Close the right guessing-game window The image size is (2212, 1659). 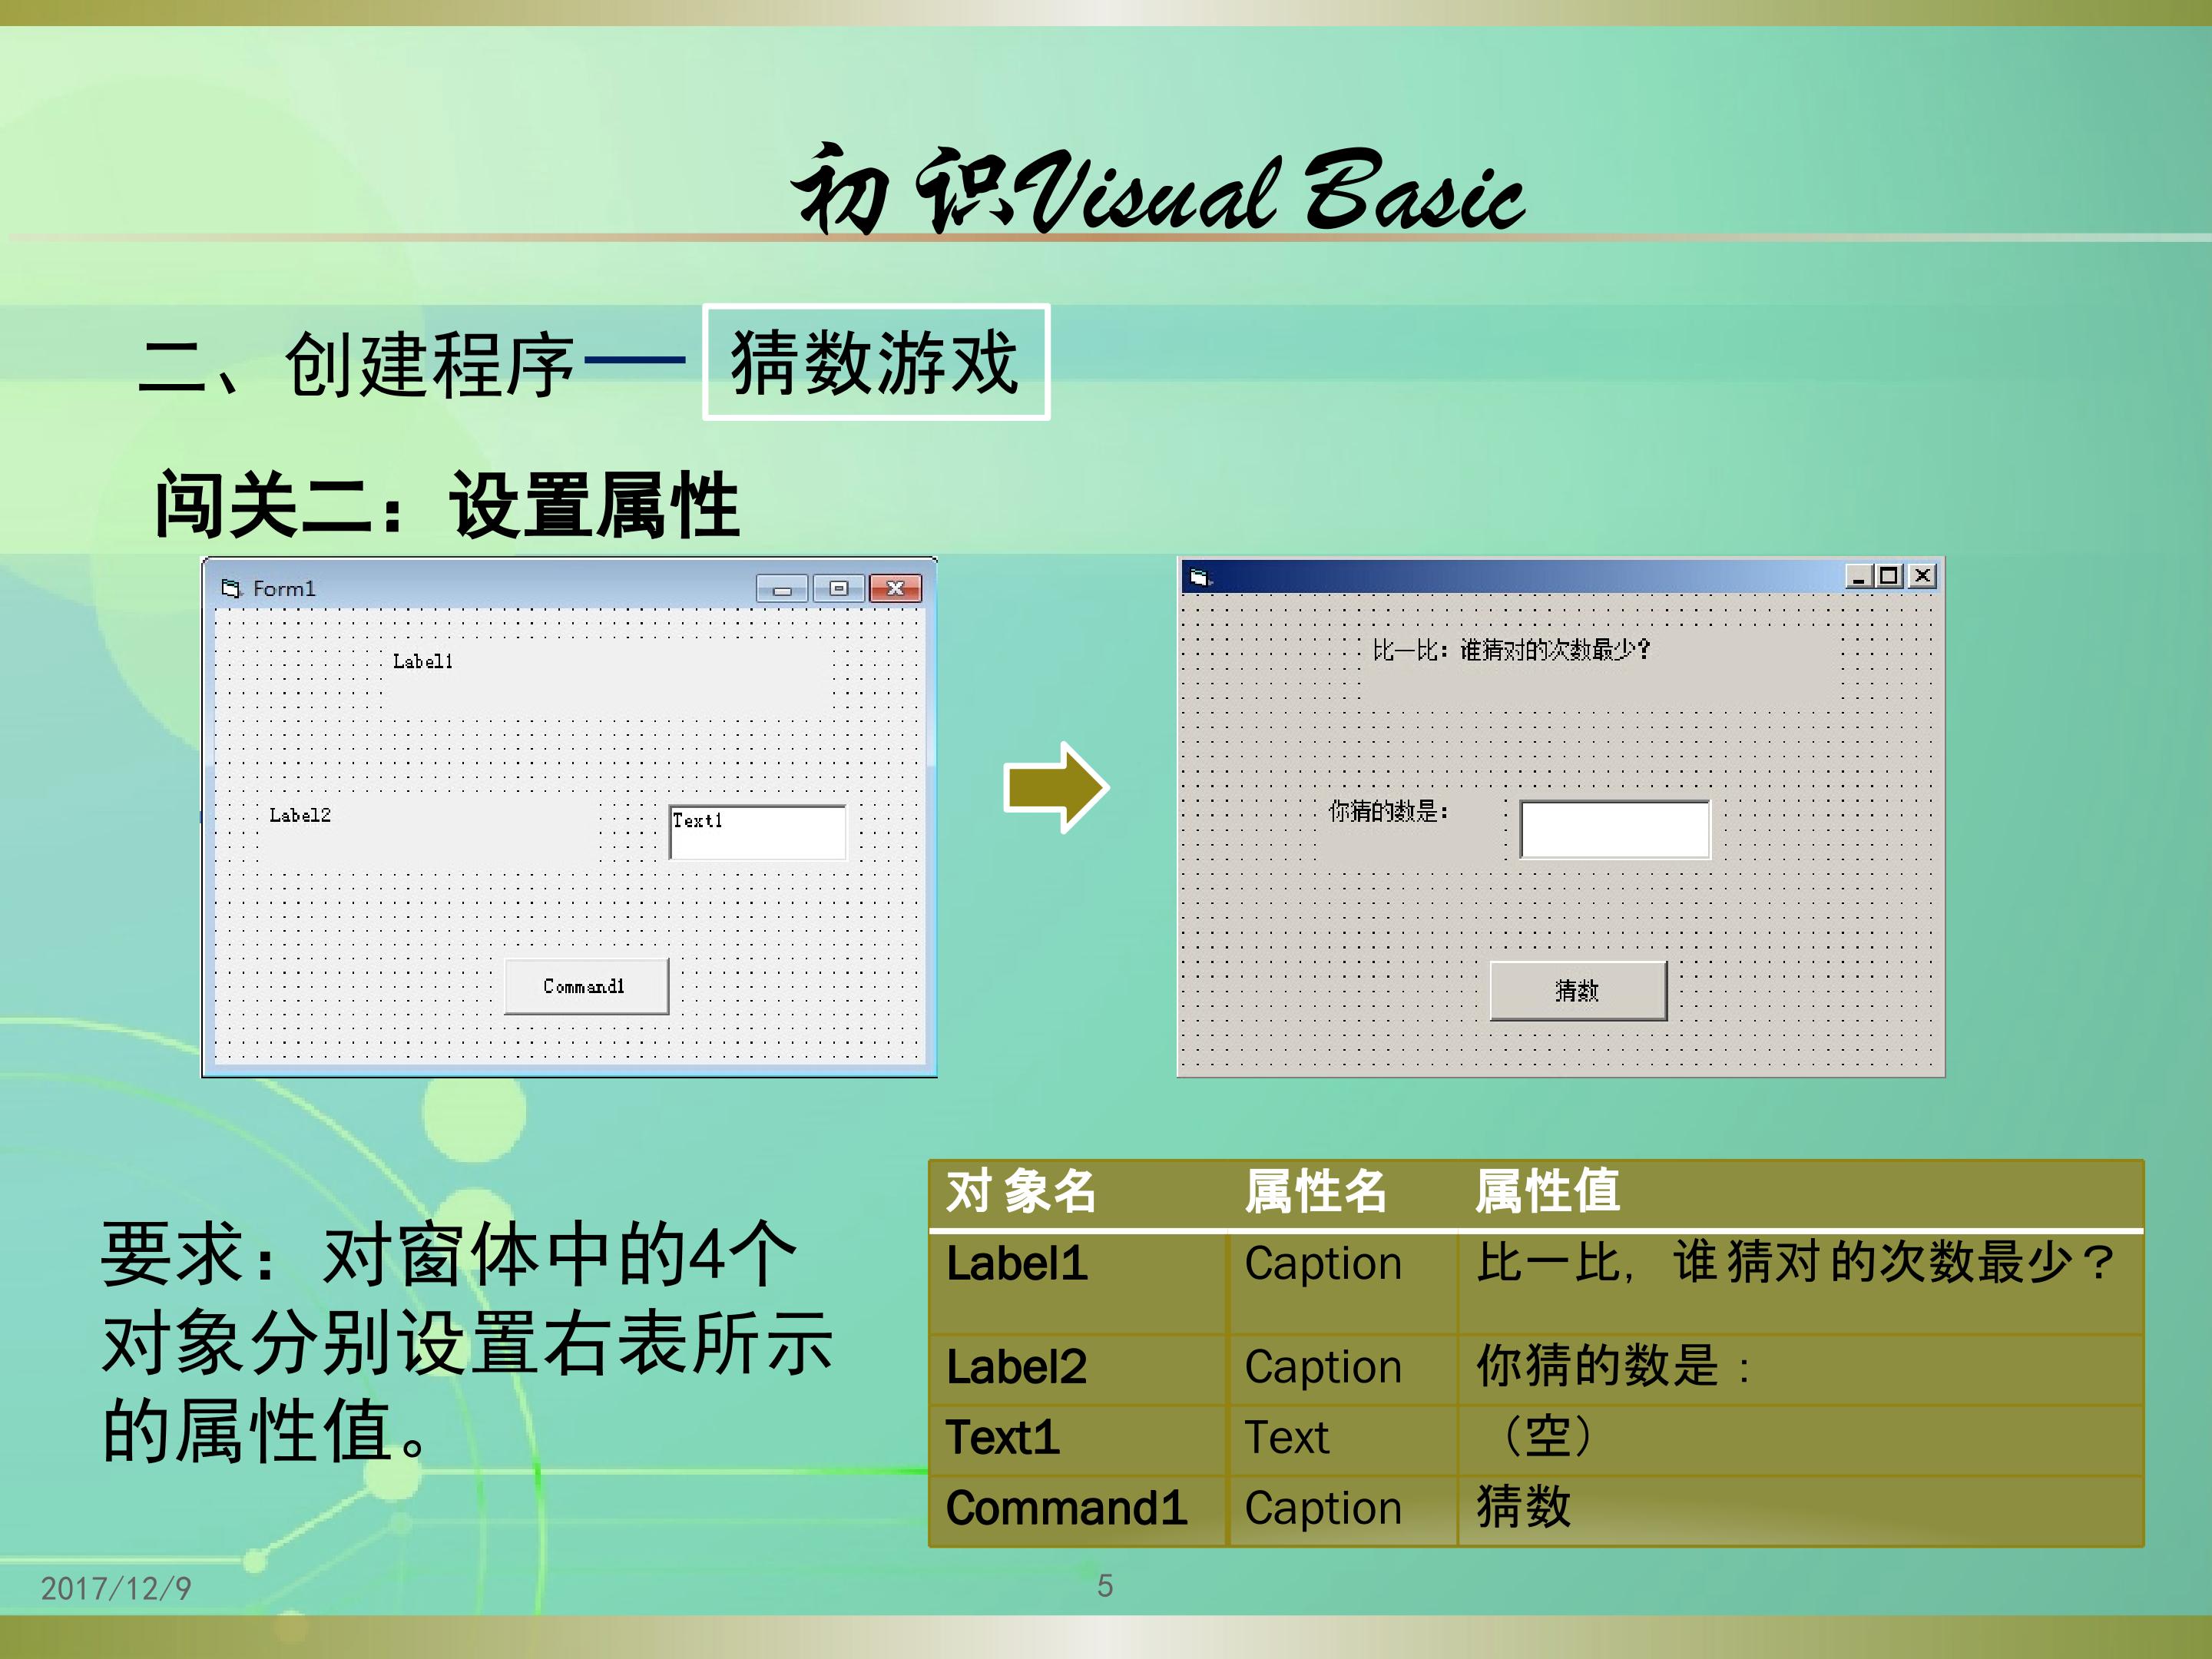[x=1922, y=576]
